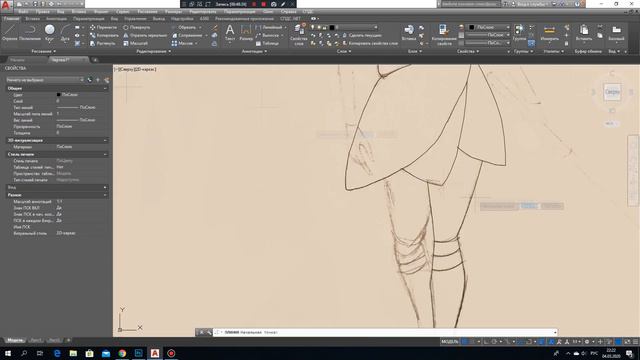Screen dimensions: 640x360
Task: Click Копировать свойства слоя button
Action: click(x=369, y=43)
